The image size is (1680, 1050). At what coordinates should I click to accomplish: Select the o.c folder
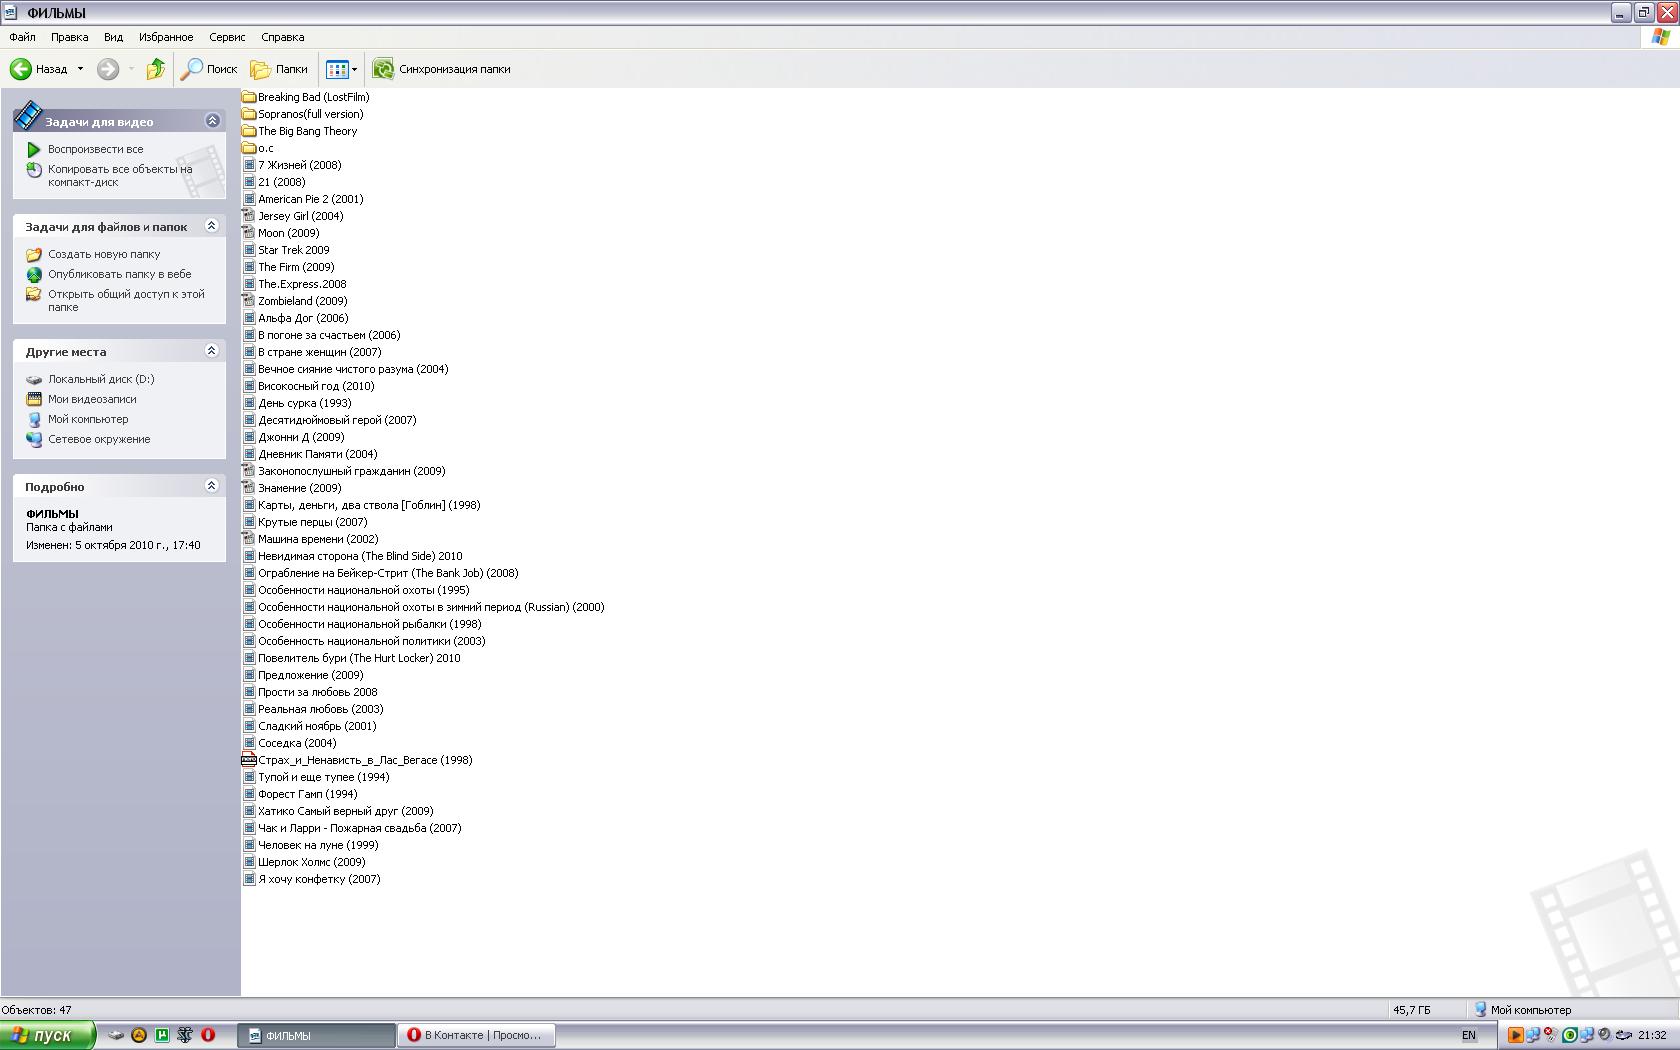coord(258,148)
